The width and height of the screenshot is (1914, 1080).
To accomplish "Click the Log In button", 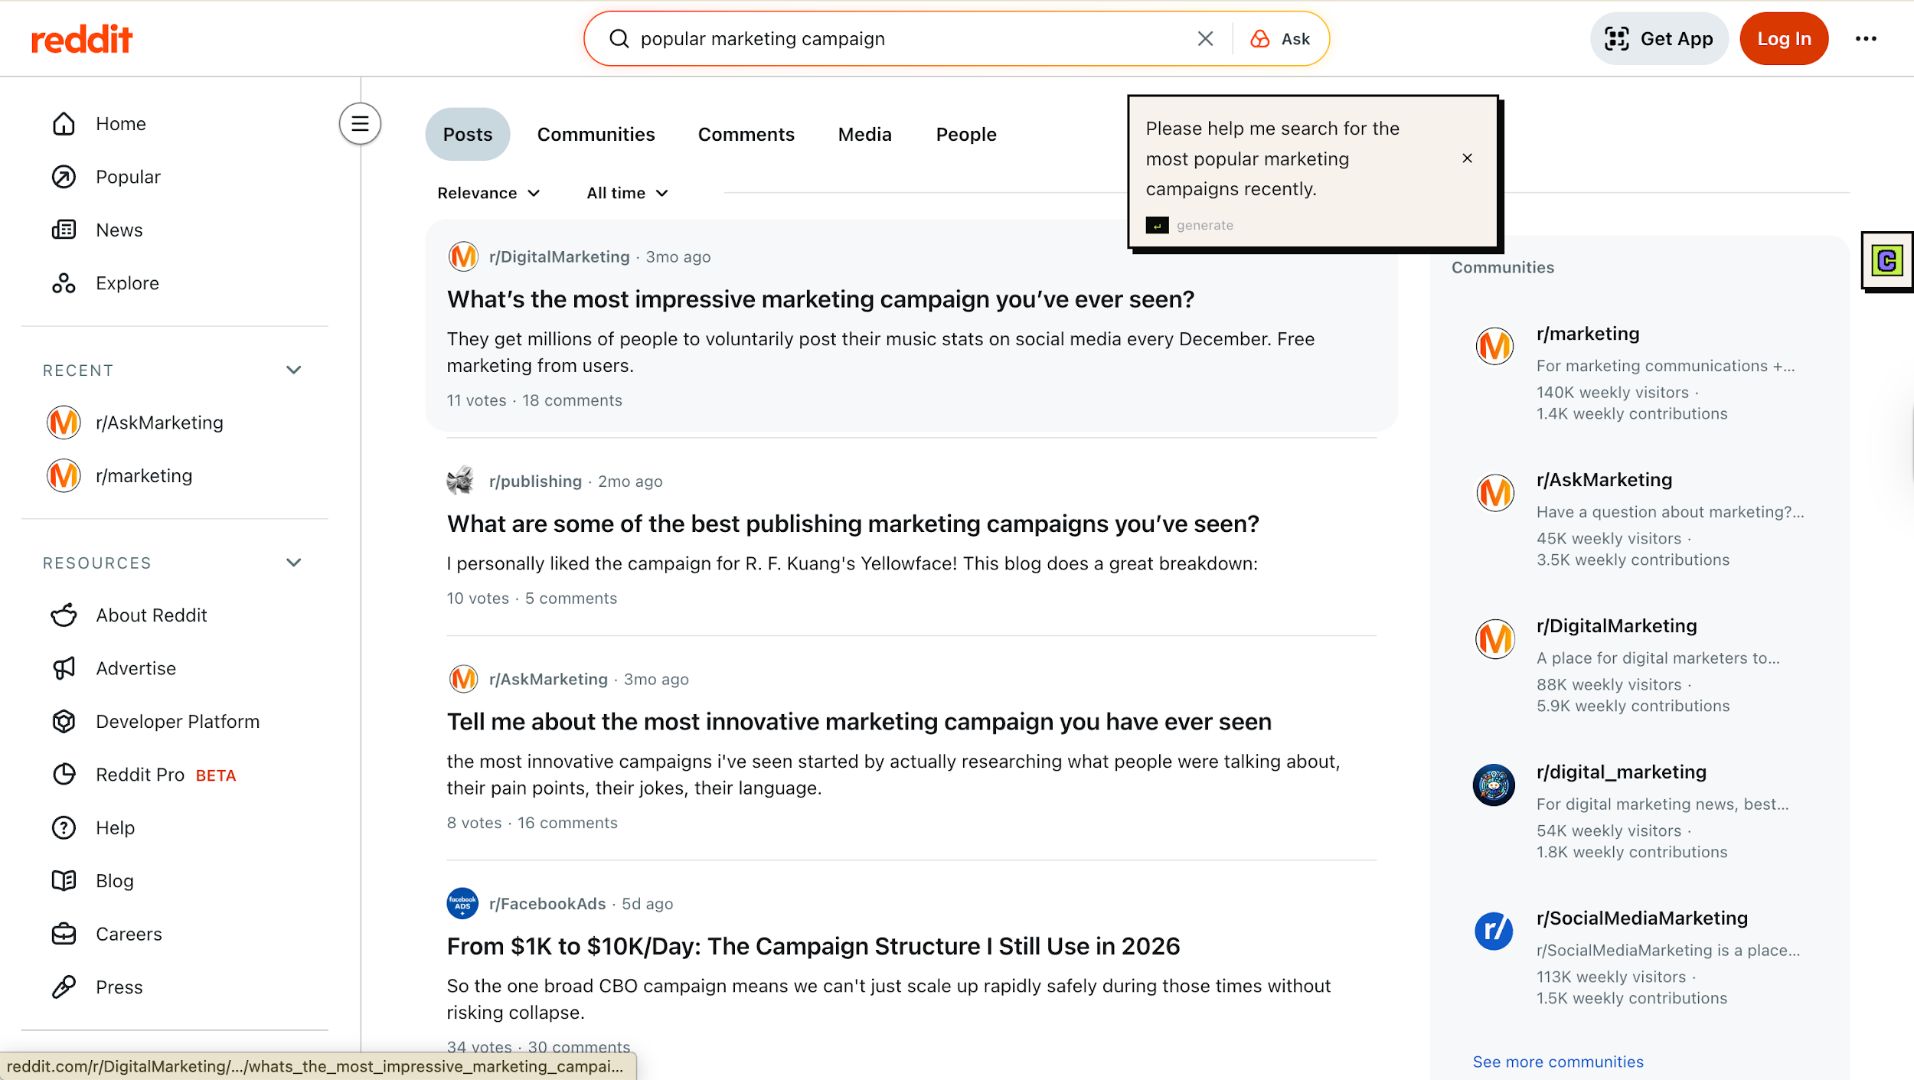I will click(x=1783, y=39).
